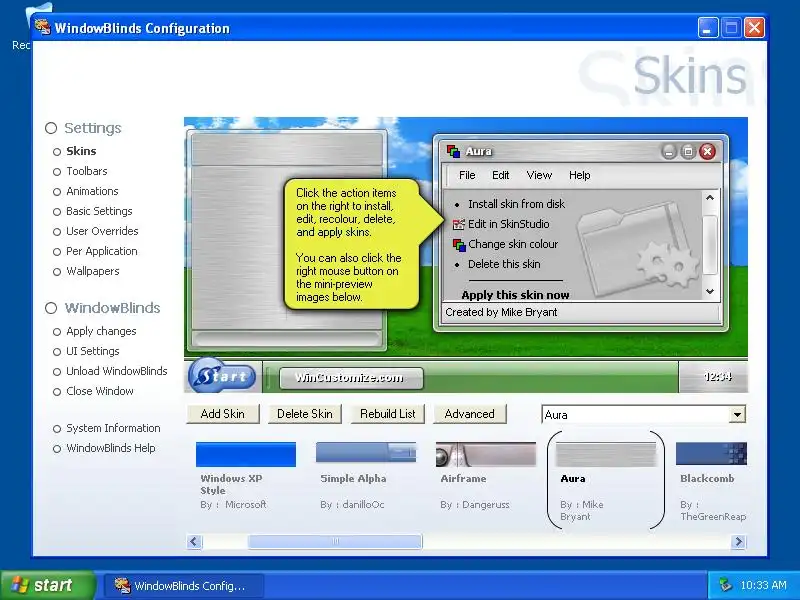Open UI Settings from sidebar
Screen dimensions: 800x600
[86, 351]
